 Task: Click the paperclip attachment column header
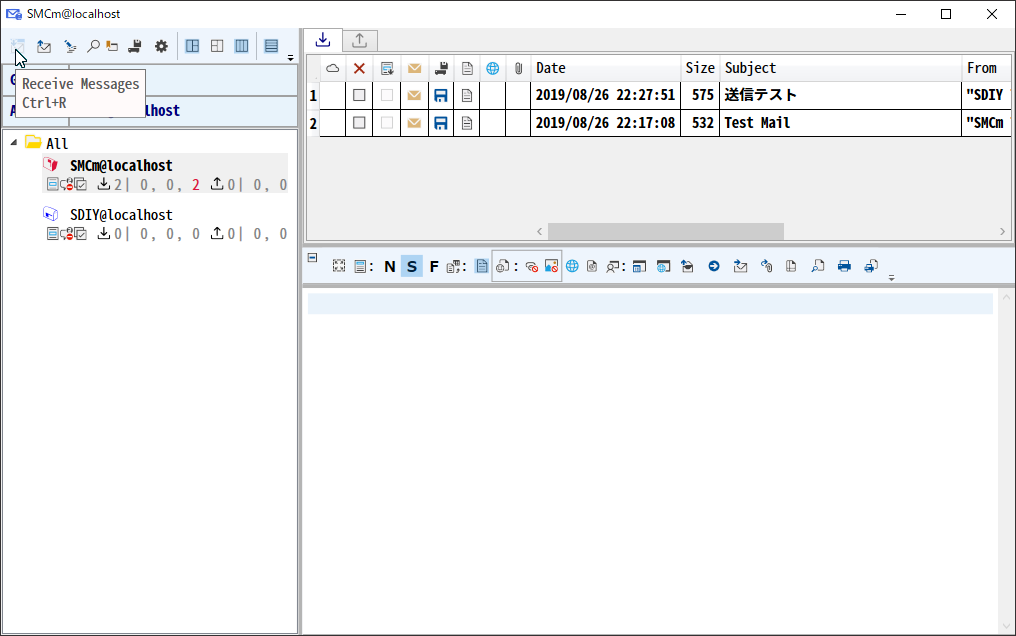pyautogui.click(x=518, y=68)
